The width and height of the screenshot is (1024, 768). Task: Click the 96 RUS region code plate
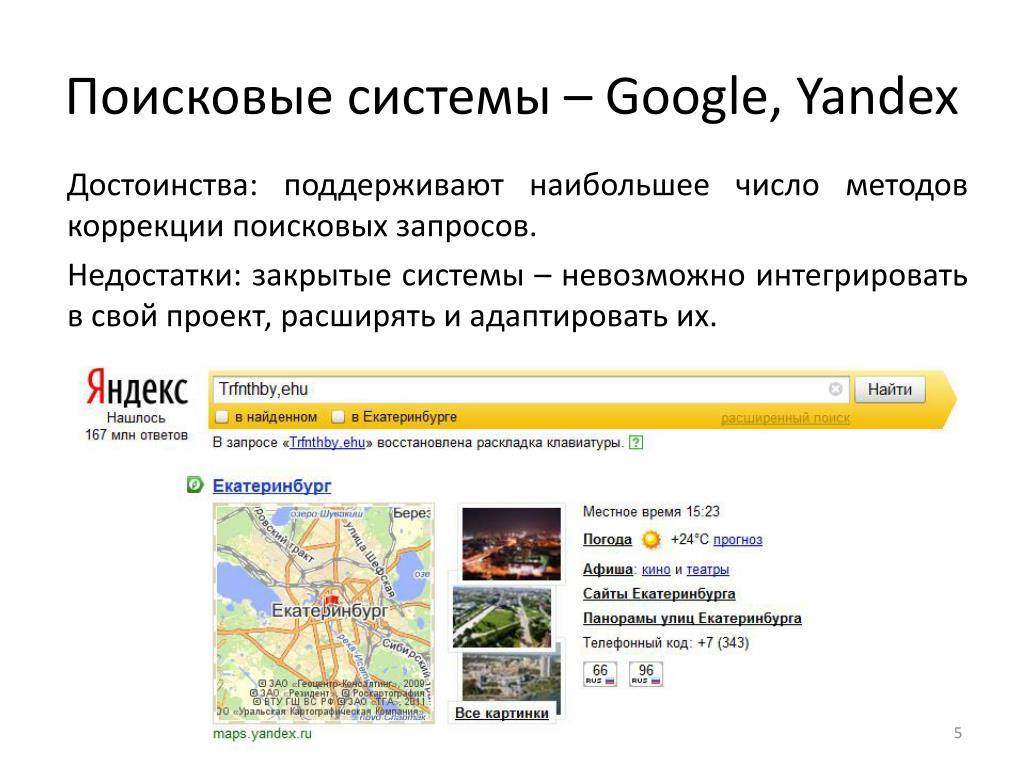coord(645,673)
